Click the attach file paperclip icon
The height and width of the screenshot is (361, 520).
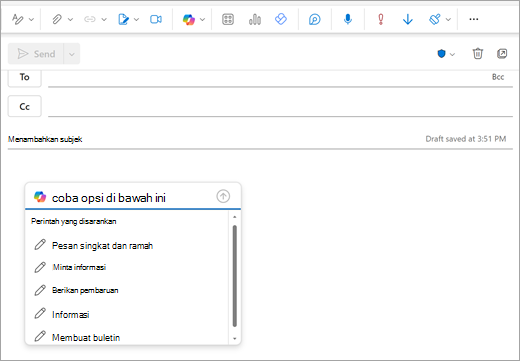57,19
